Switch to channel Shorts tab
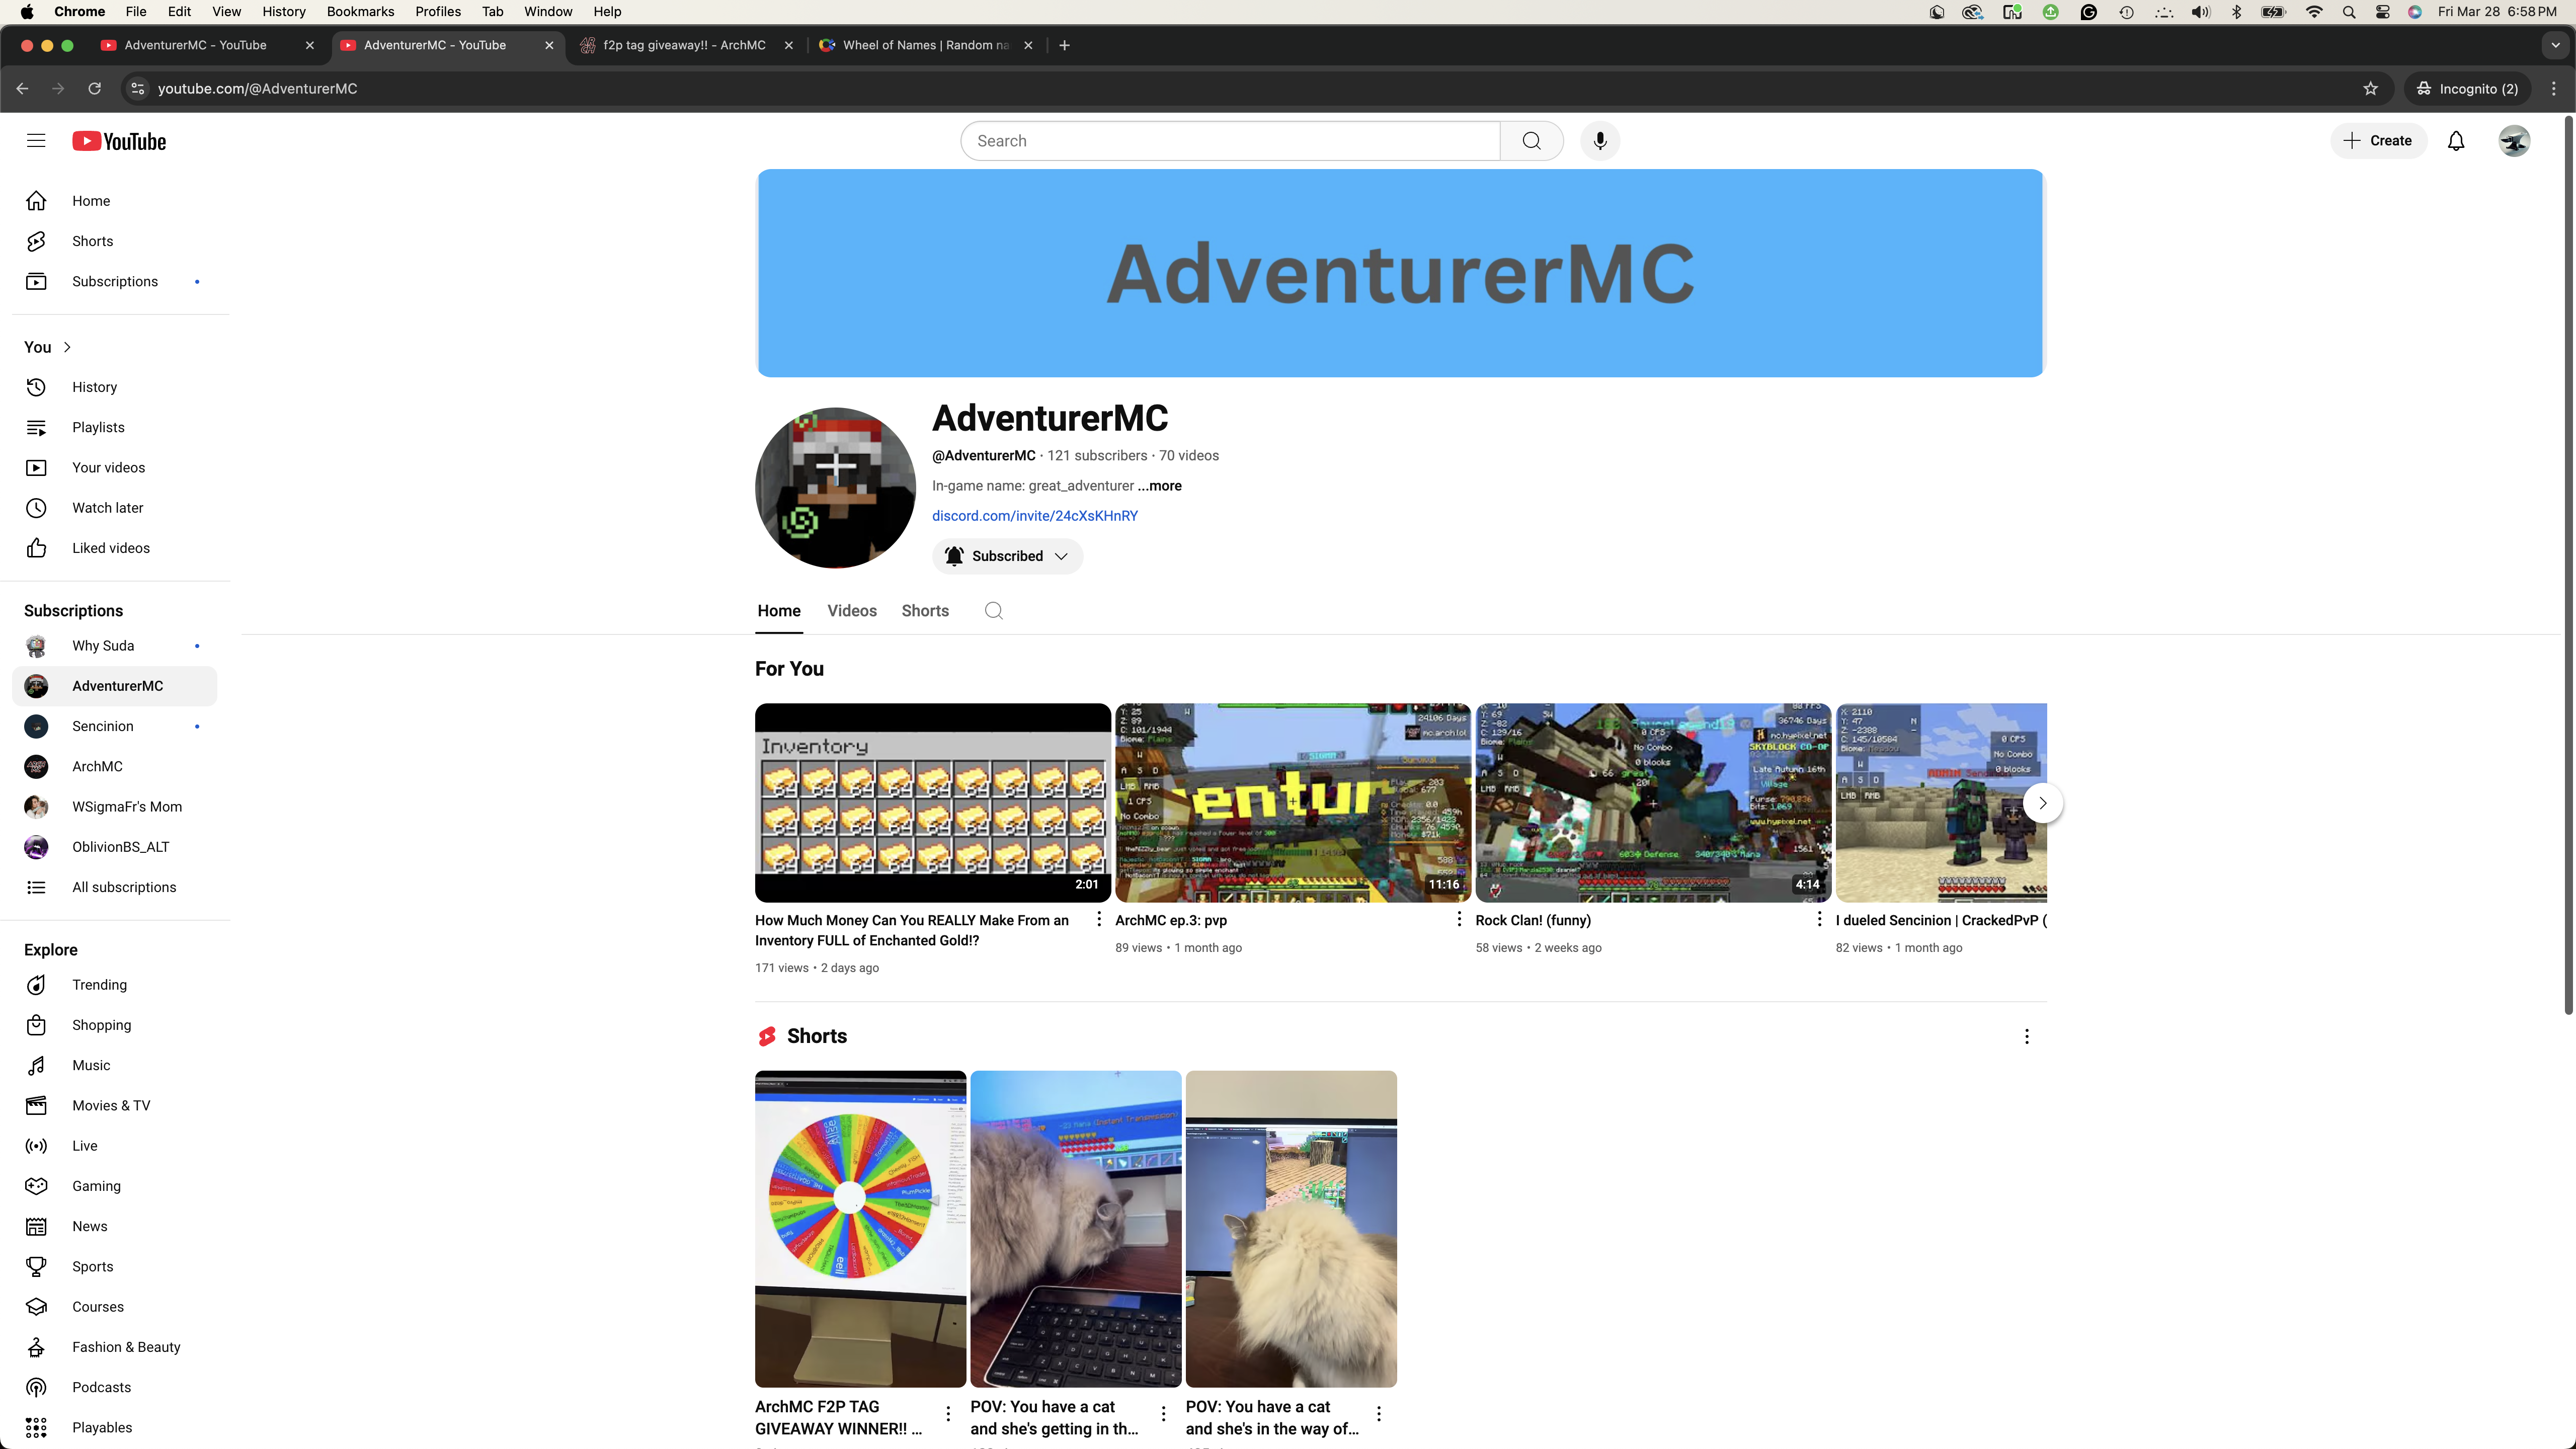Screen dimensions: 2576x1449 pyautogui.click(x=925, y=611)
